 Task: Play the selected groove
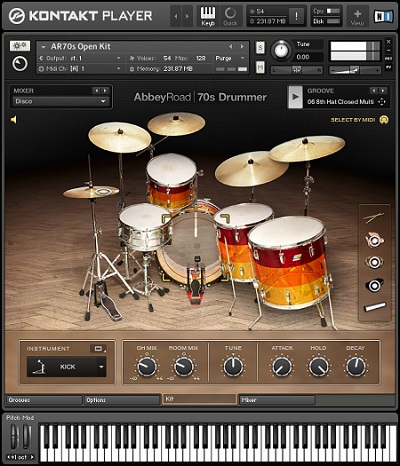tap(295, 97)
